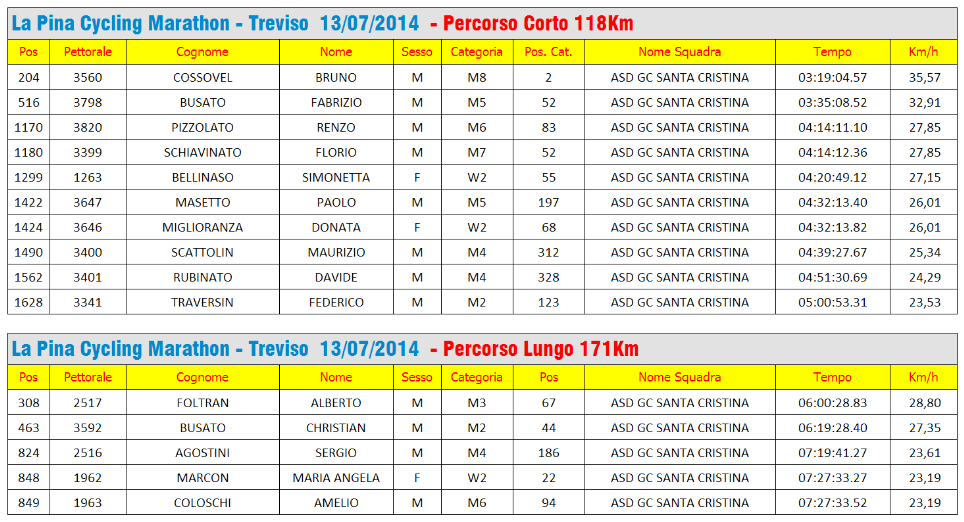Click category position 197
The image size is (964, 522).
(x=548, y=203)
